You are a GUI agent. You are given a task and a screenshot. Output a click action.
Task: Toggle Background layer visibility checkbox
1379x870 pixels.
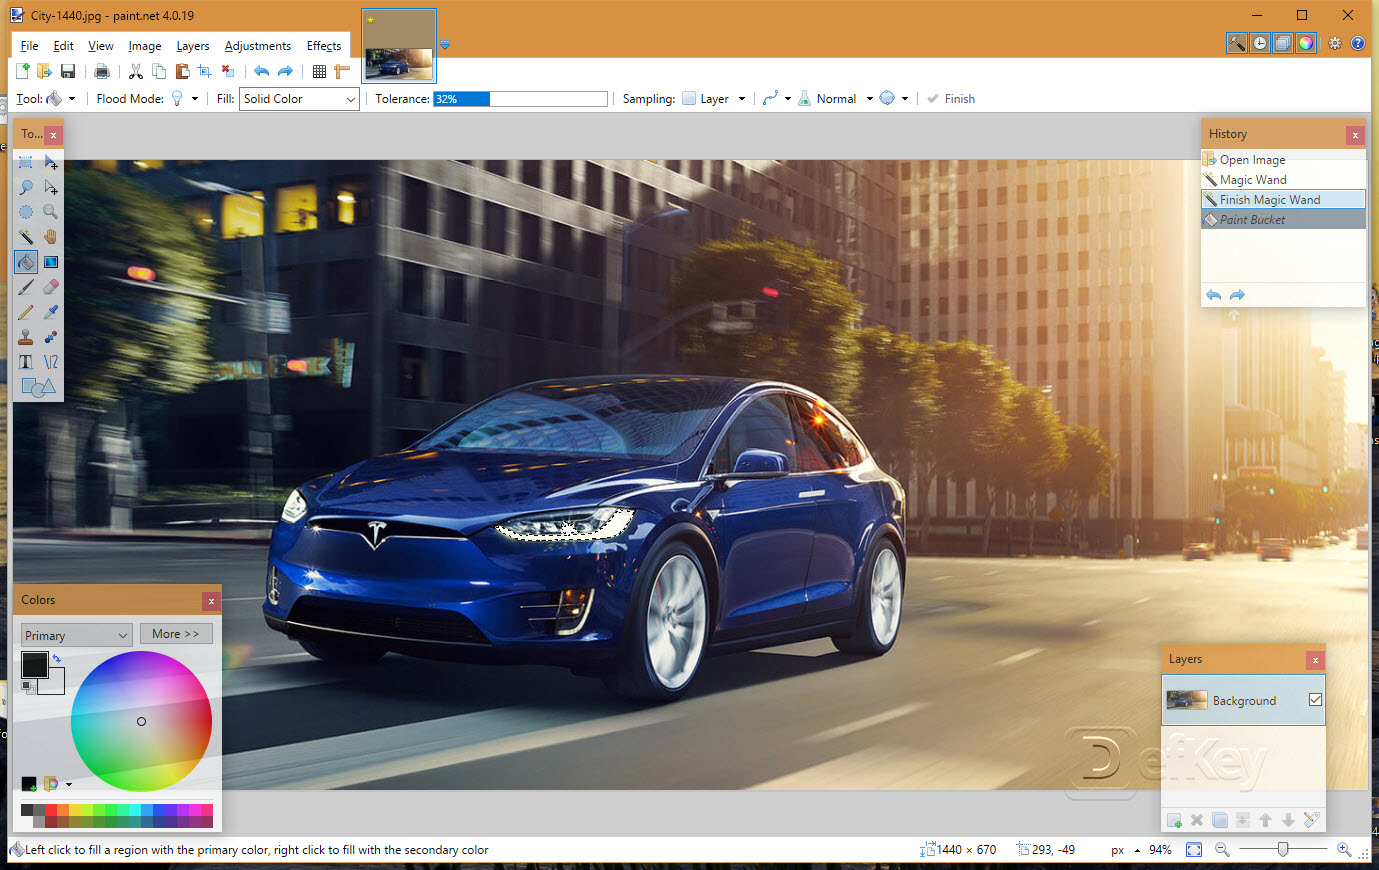pyautogui.click(x=1315, y=700)
